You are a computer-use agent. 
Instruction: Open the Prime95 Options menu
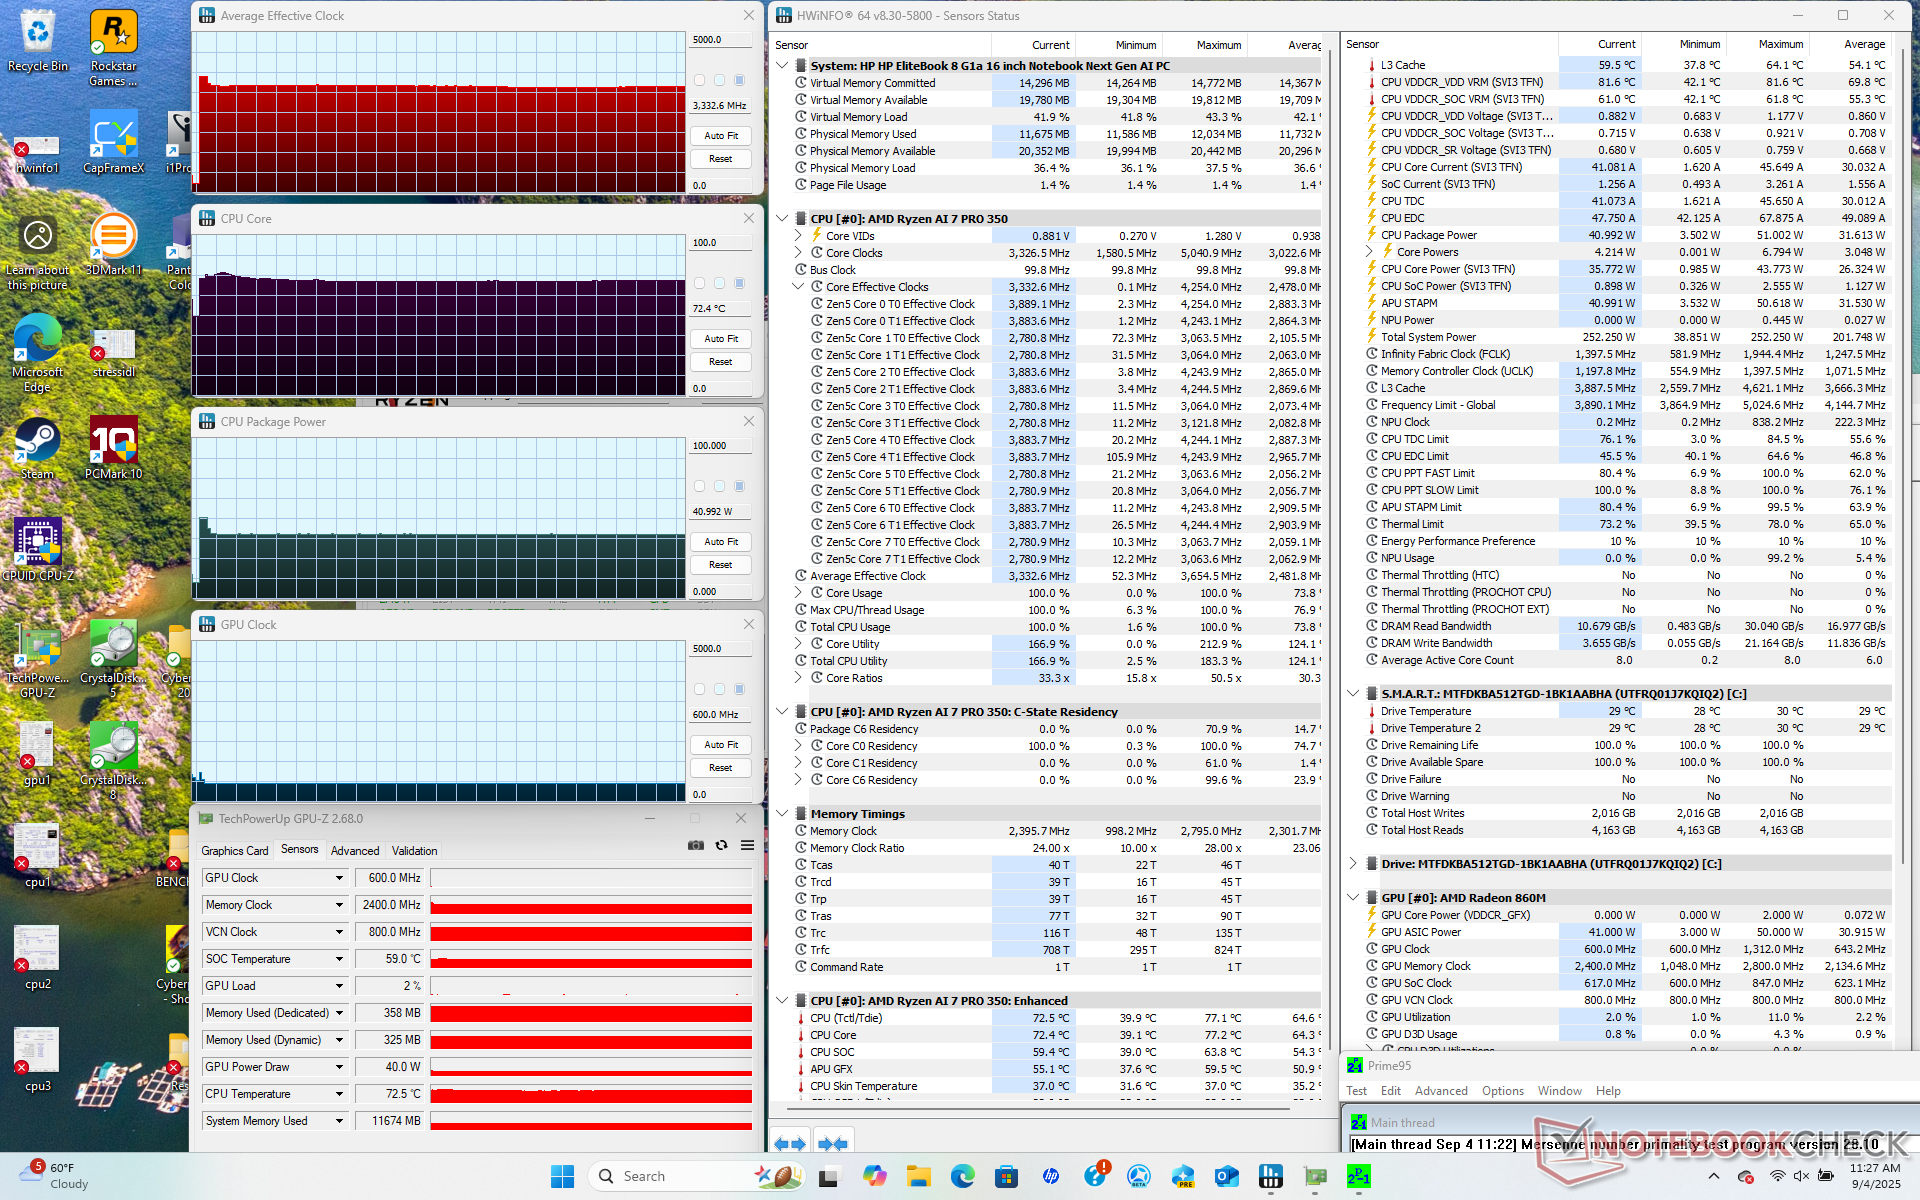coord(1502,1091)
